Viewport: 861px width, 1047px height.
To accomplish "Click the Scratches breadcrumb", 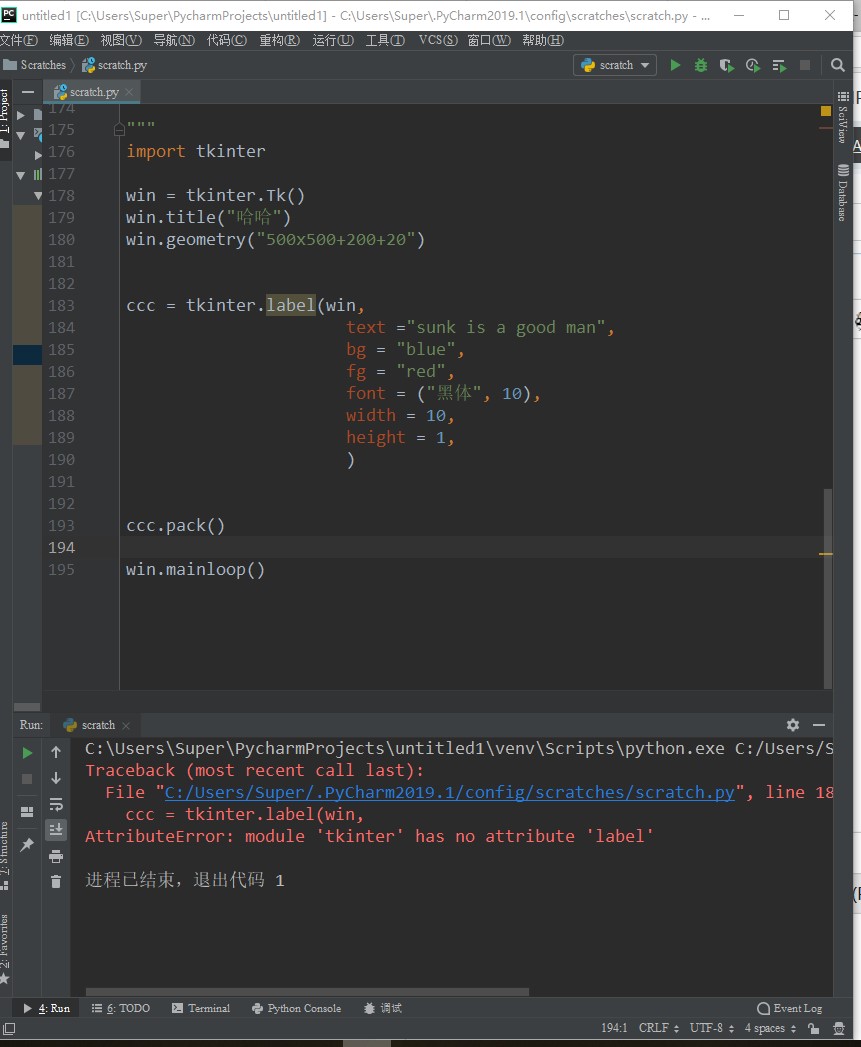I will (35, 65).
